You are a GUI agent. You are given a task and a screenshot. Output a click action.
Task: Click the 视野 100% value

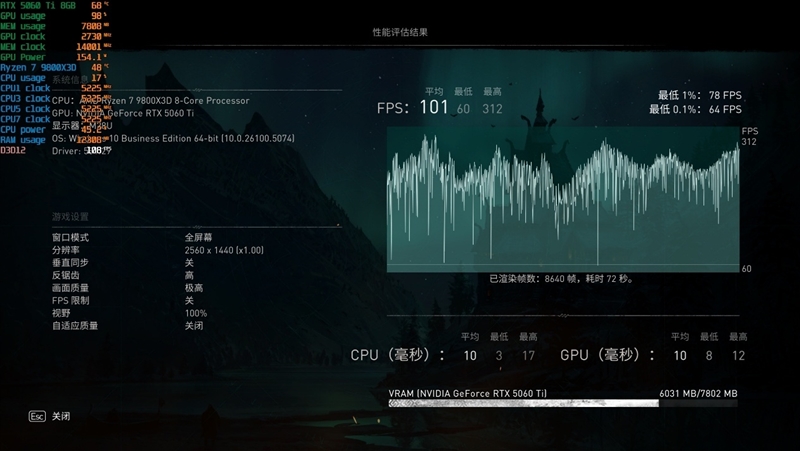click(x=195, y=313)
